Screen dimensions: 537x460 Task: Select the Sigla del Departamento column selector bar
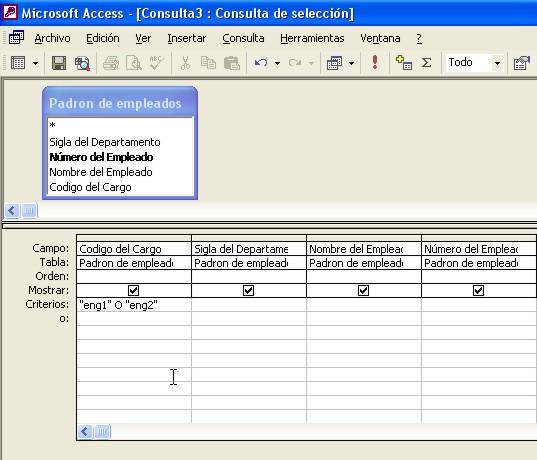[x=249, y=238]
